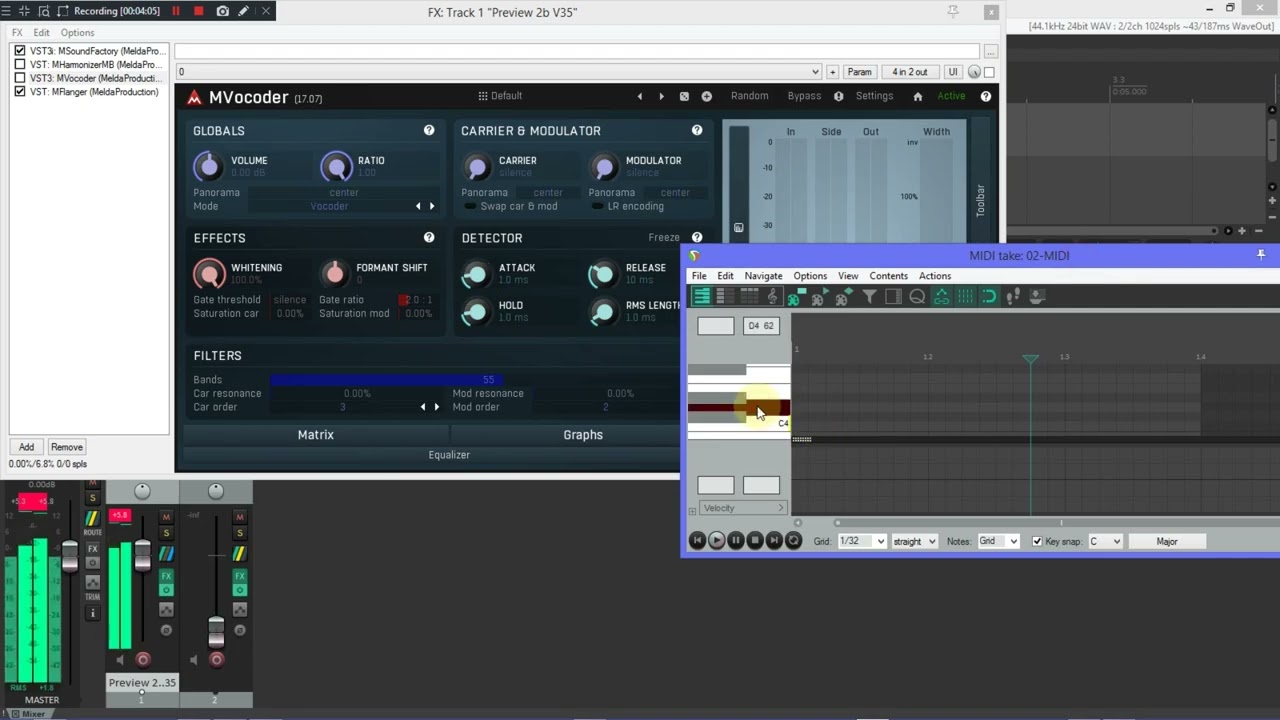
Task: Click quantize icon in MIDI editor toolbar
Action: [917, 296]
